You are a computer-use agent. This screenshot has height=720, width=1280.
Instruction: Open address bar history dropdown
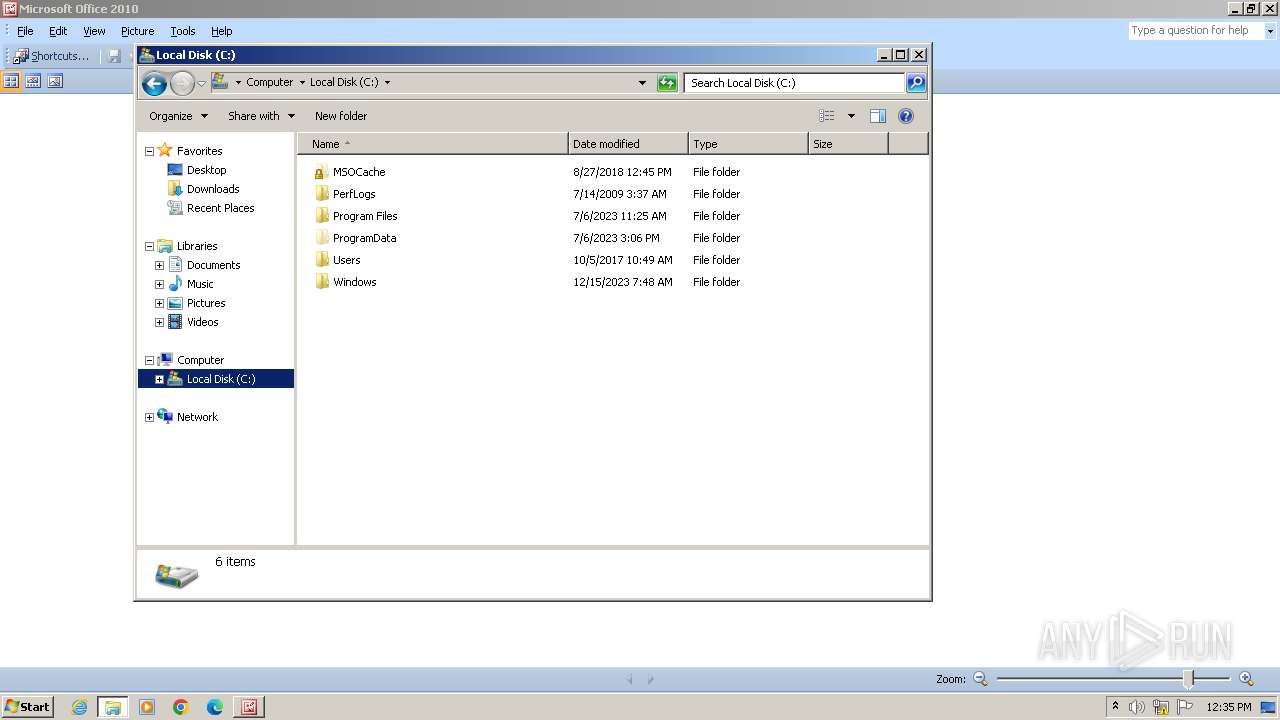point(642,83)
